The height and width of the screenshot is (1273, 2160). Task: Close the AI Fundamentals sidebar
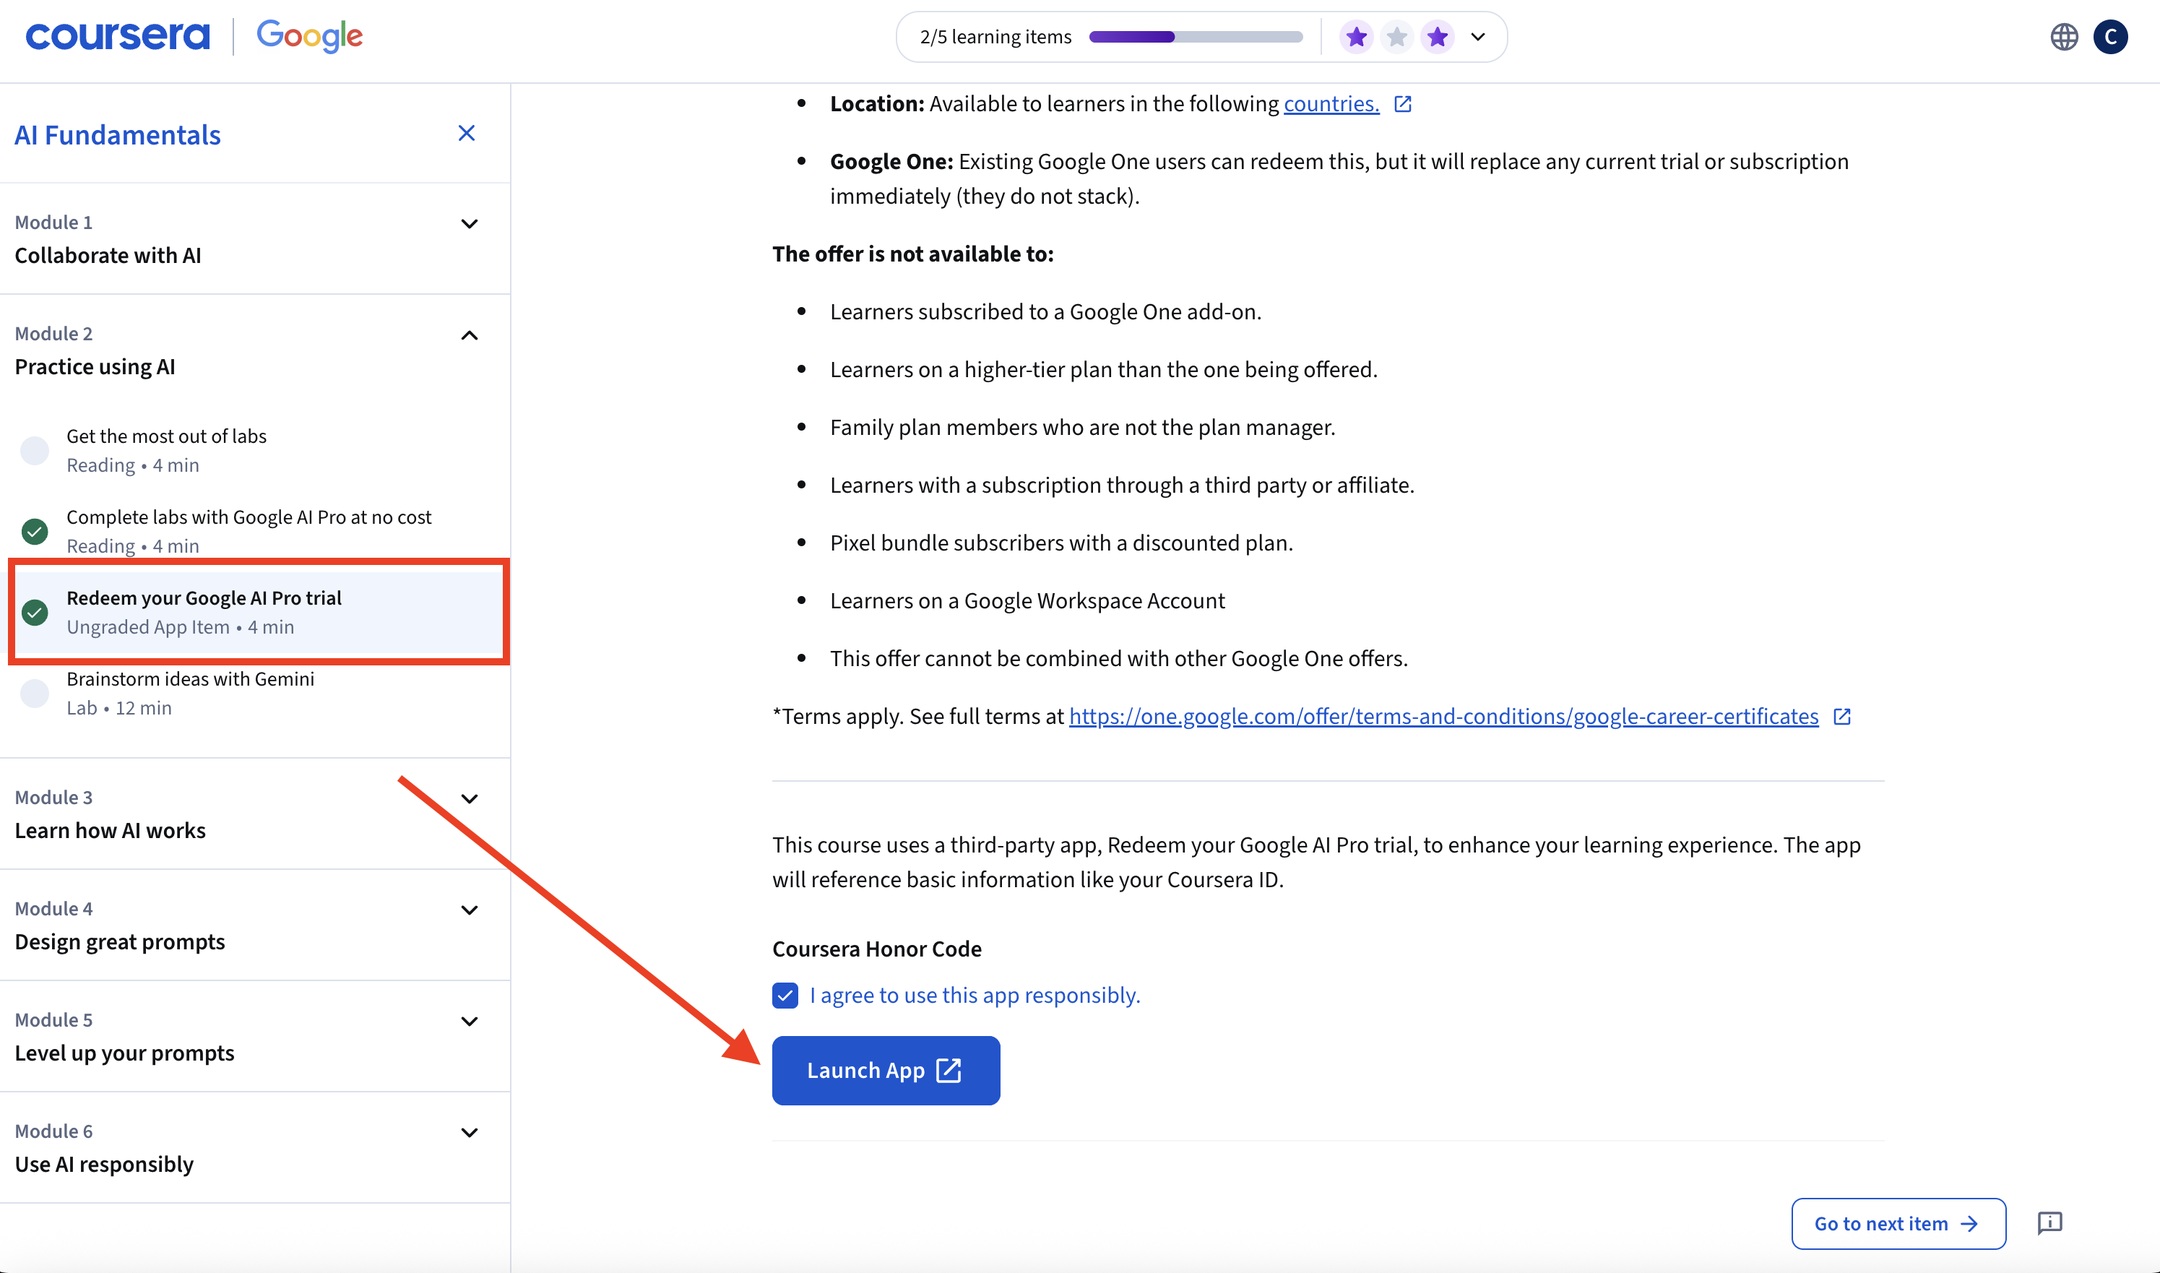point(466,133)
